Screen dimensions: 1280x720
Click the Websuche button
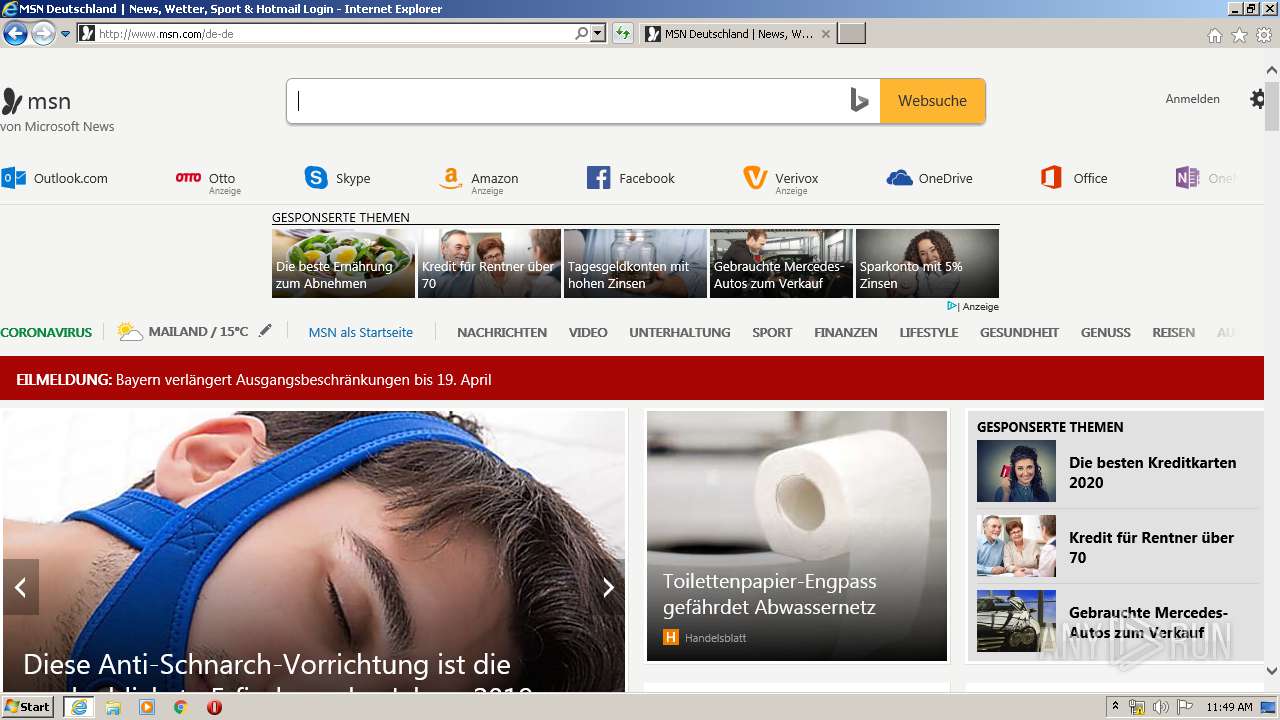click(x=932, y=101)
